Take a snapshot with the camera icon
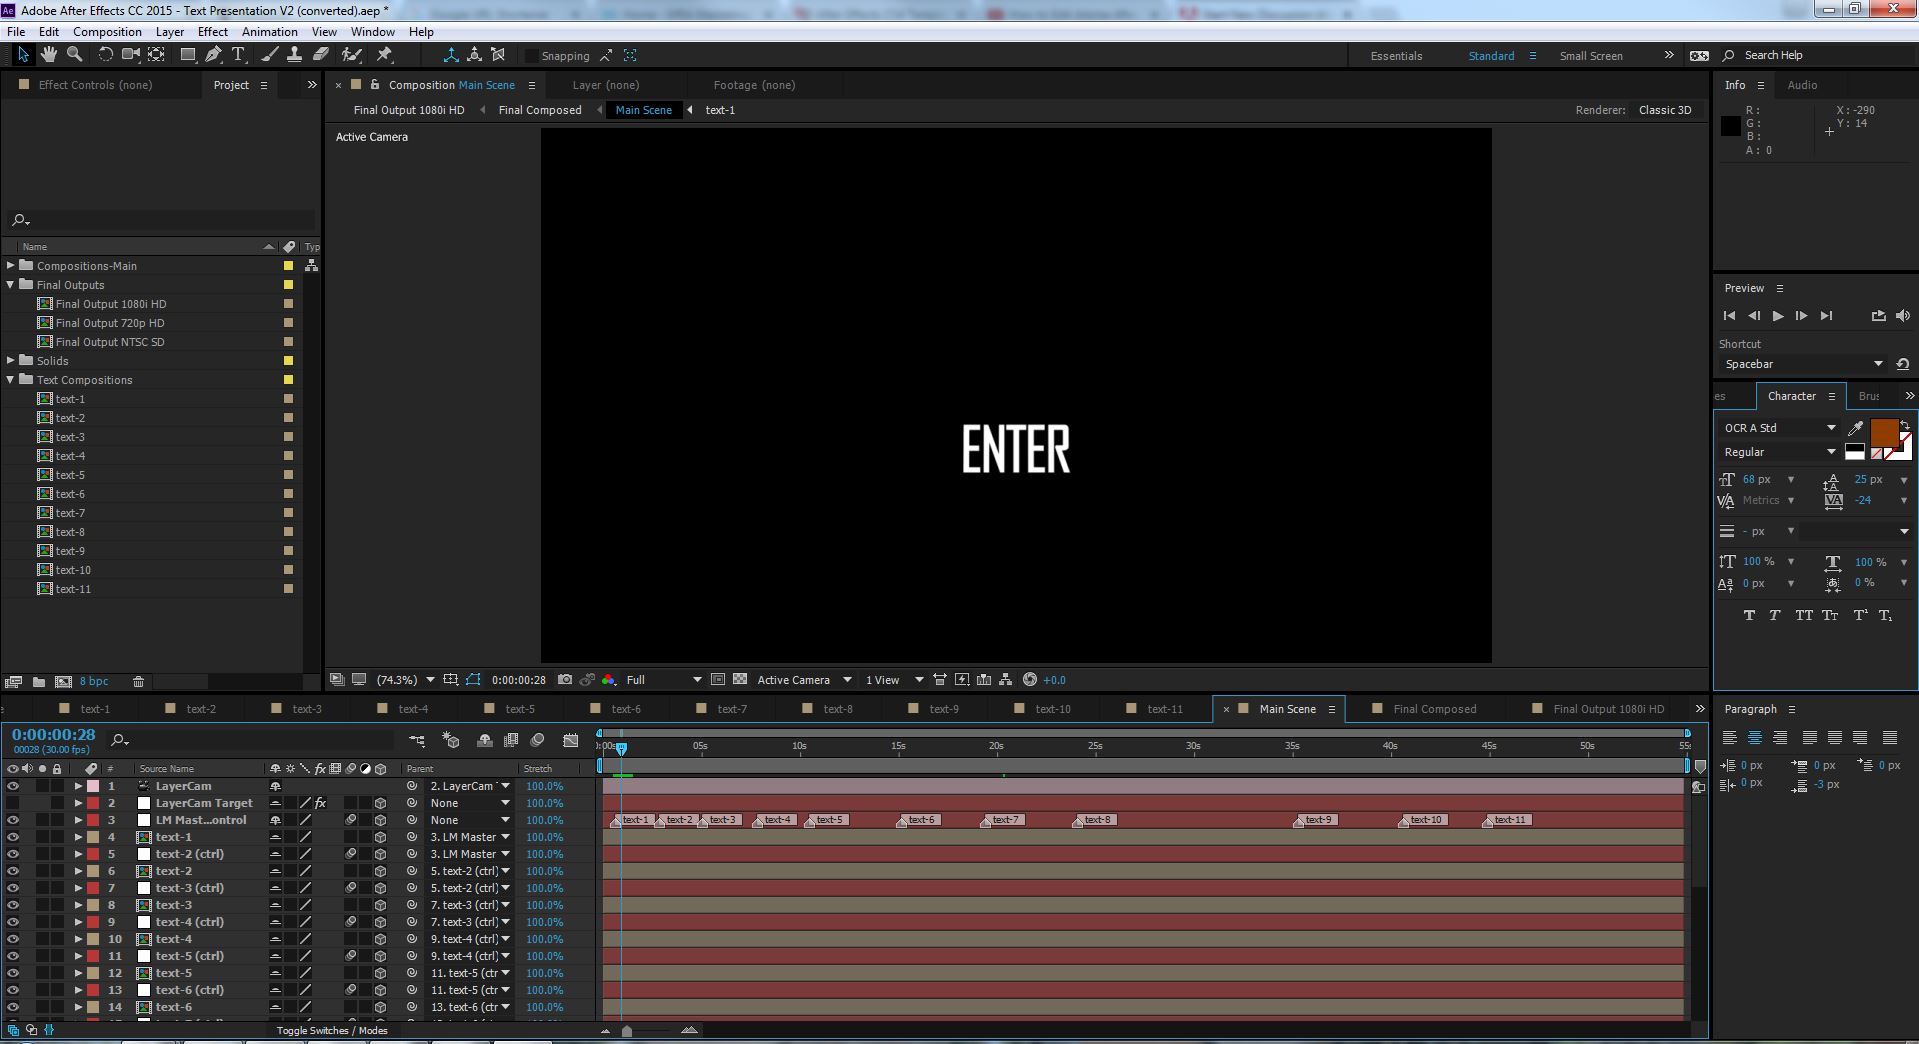The image size is (1919, 1044). pyautogui.click(x=565, y=679)
